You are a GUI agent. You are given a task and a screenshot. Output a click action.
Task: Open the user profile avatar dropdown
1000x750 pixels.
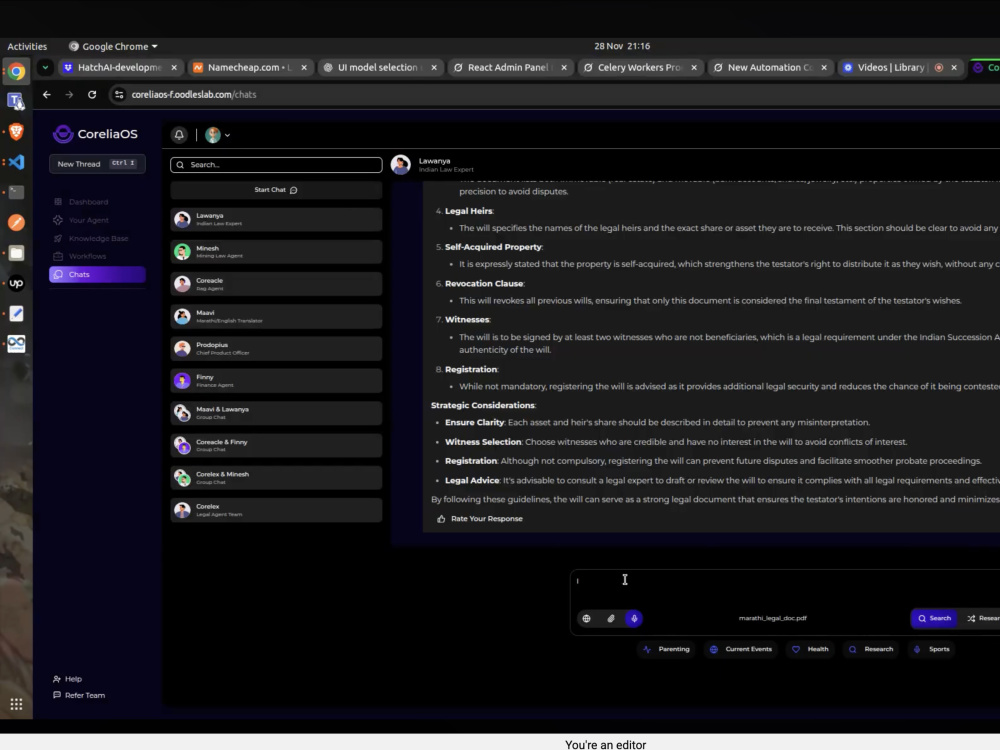tap(217, 135)
